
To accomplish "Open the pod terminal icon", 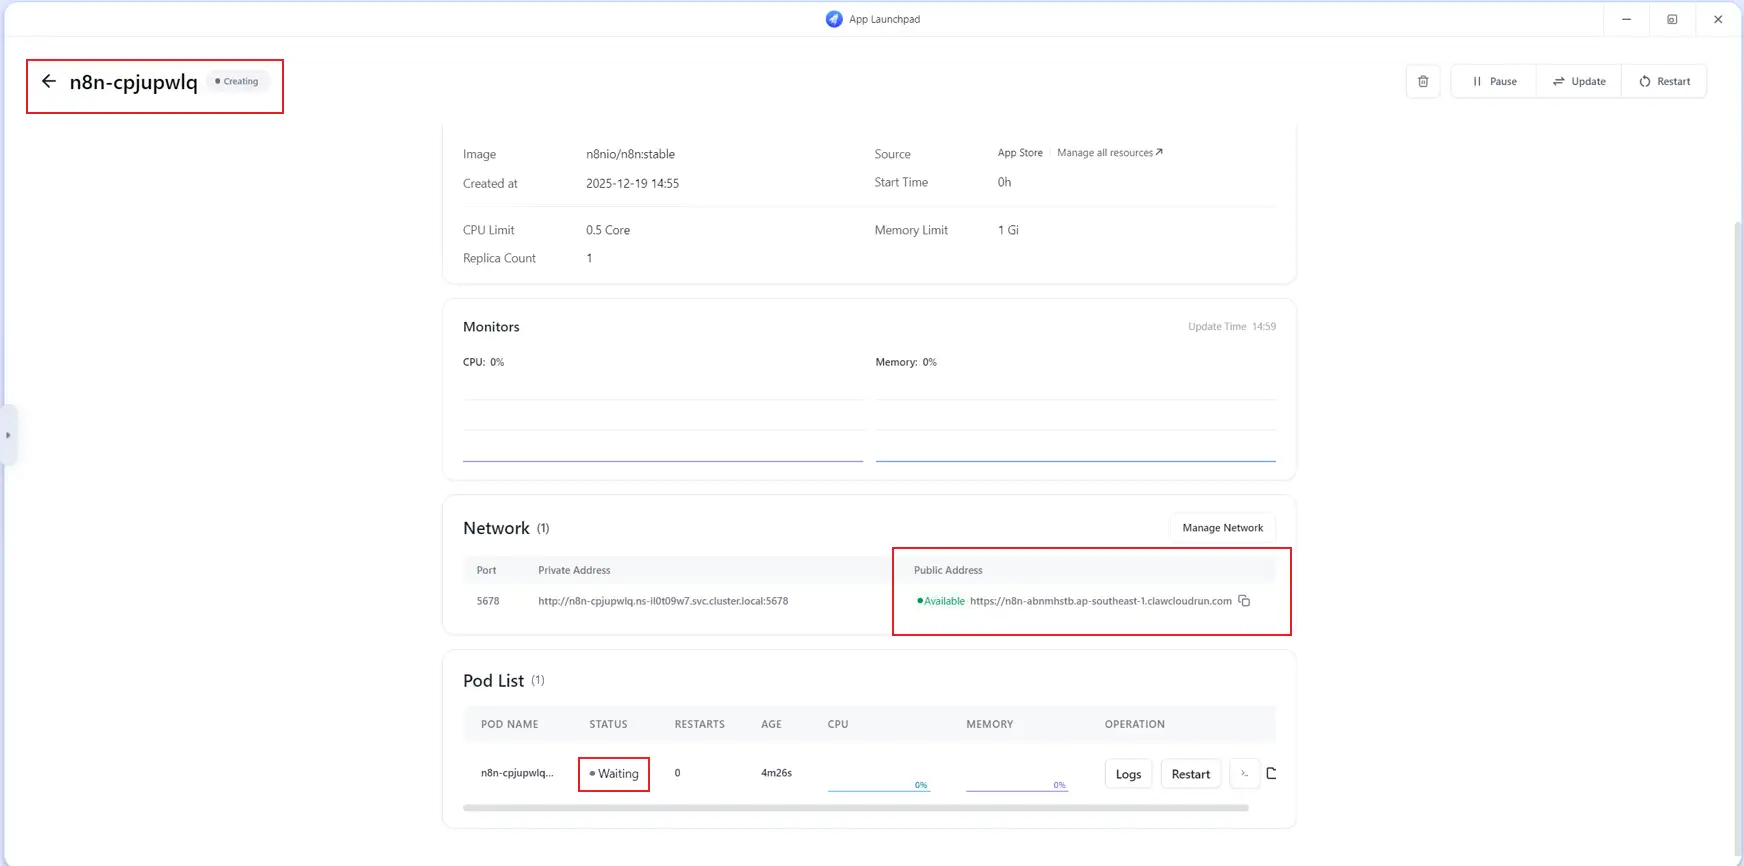I will 1244,773.
